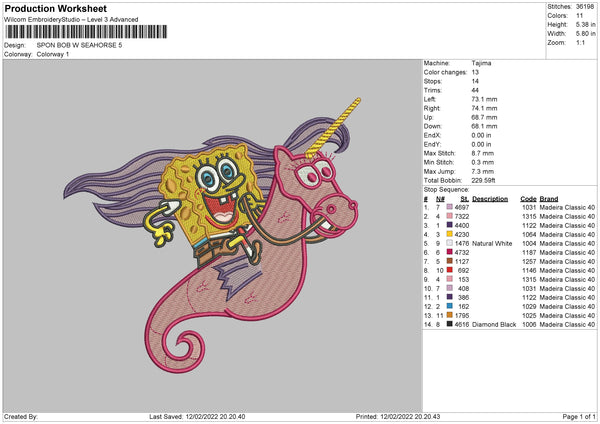Click the blue swatch in stop 12
The width and height of the screenshot is (600, 424).
tap(449, 306)
